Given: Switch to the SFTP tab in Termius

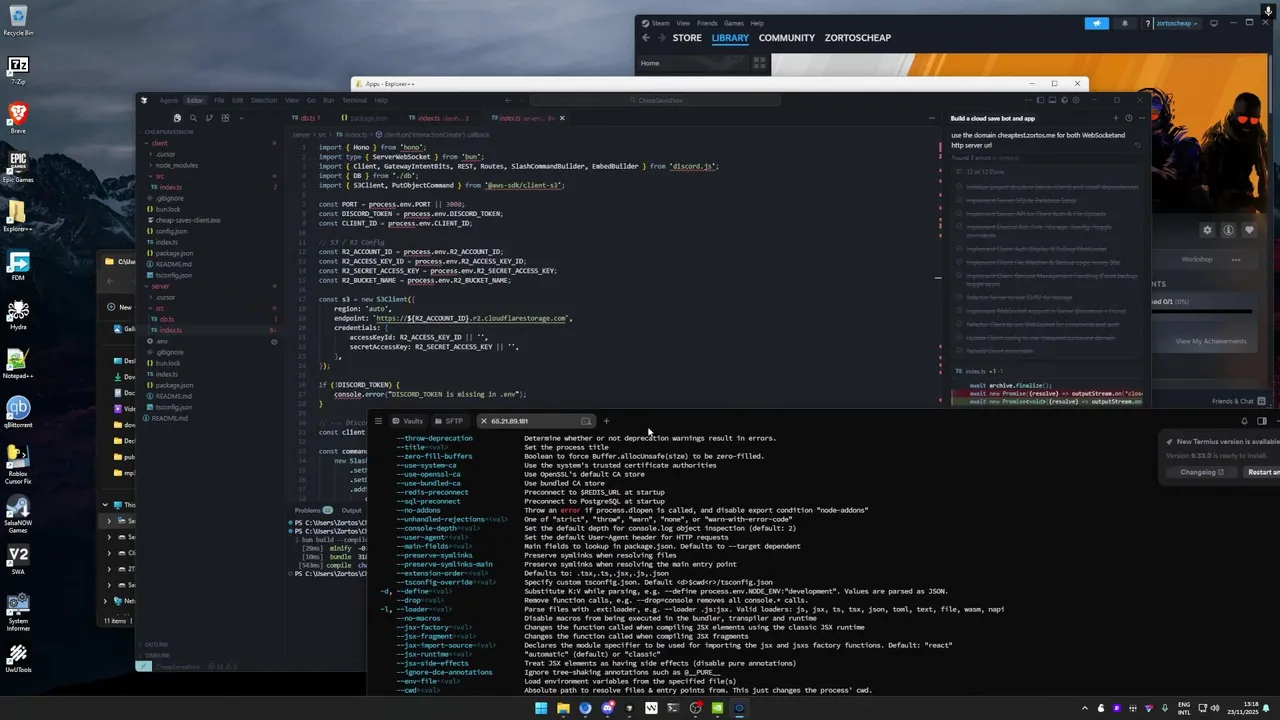Looking at the screenshot, I should click(x=450, y=421).
